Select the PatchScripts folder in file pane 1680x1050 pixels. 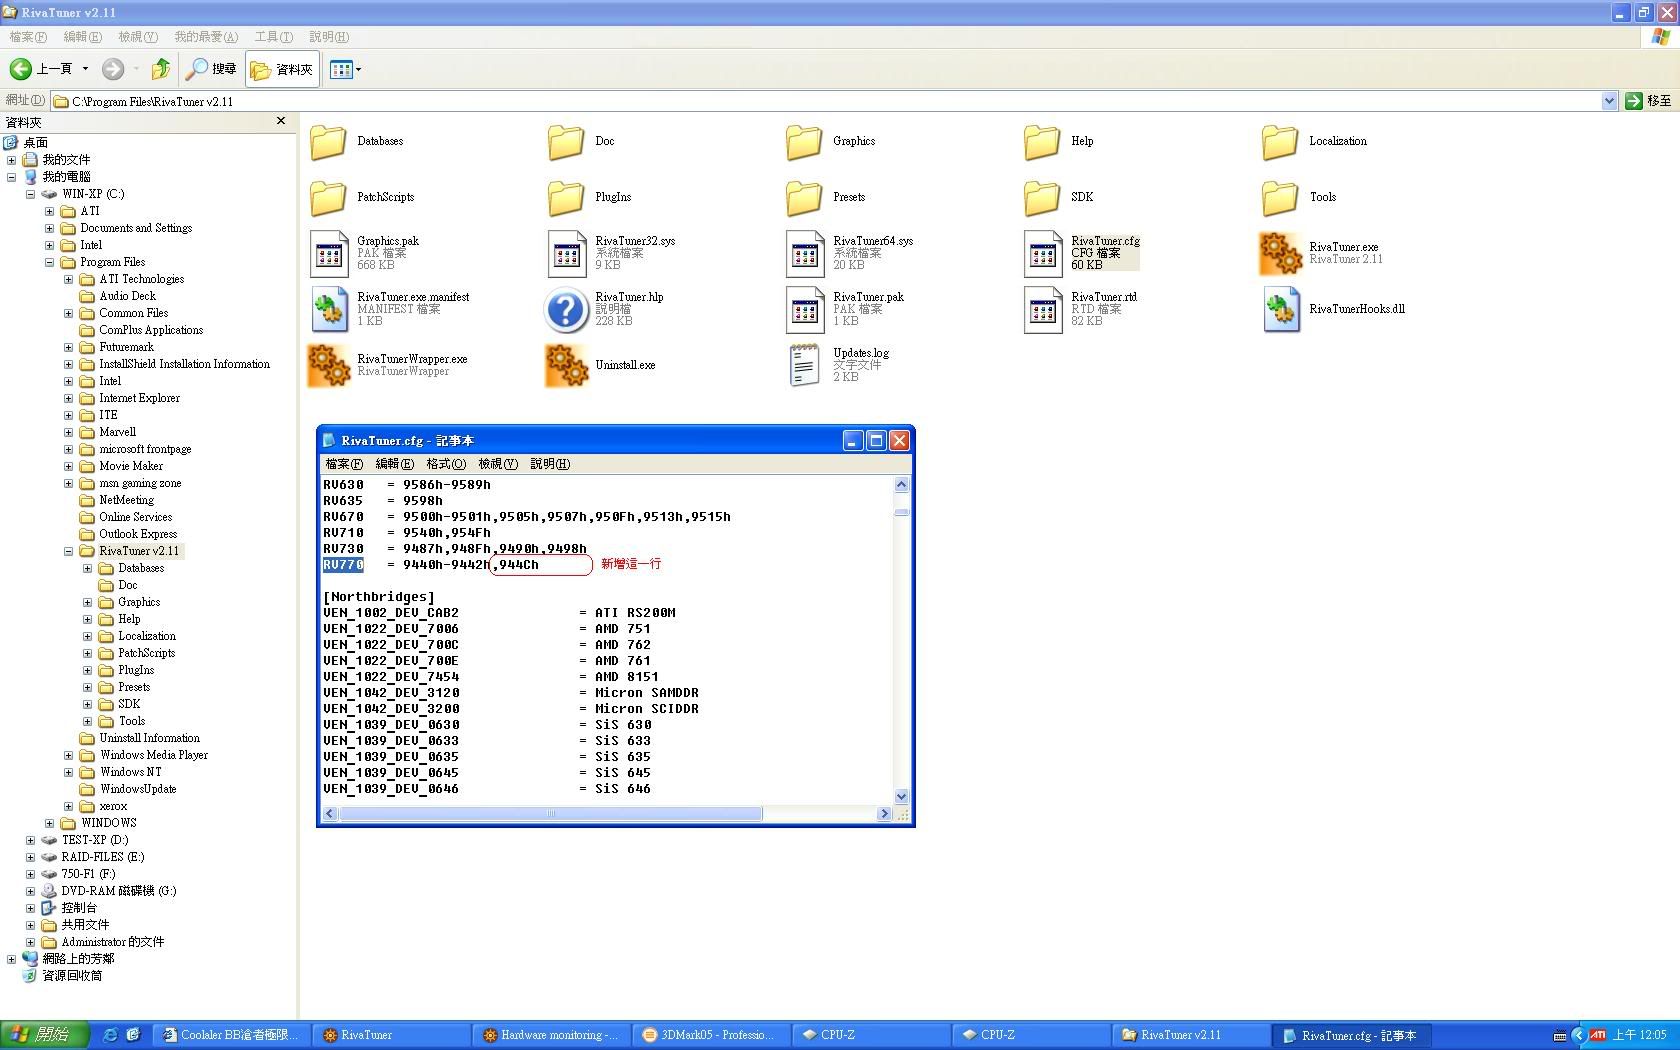[x=328, y=198]
